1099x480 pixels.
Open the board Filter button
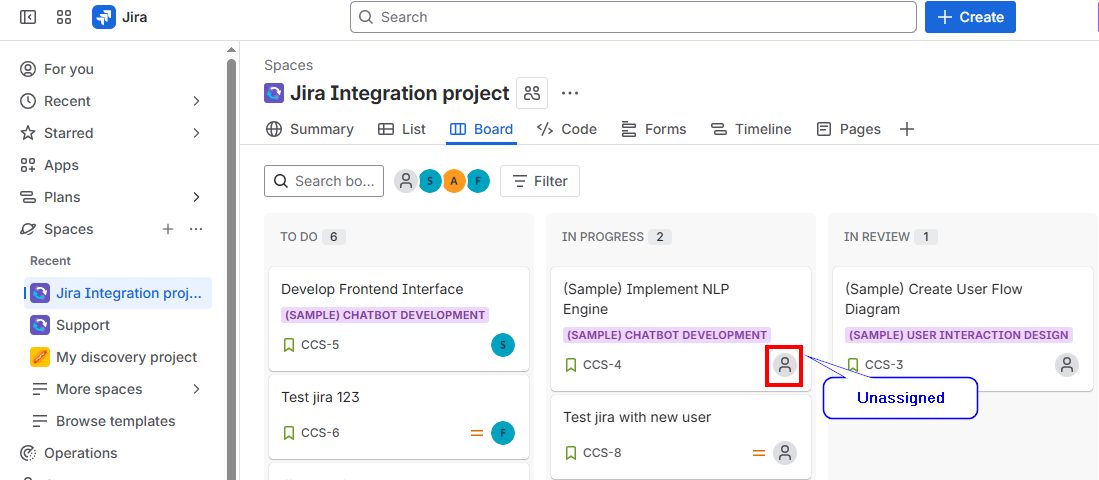click(x=540, y=181)
